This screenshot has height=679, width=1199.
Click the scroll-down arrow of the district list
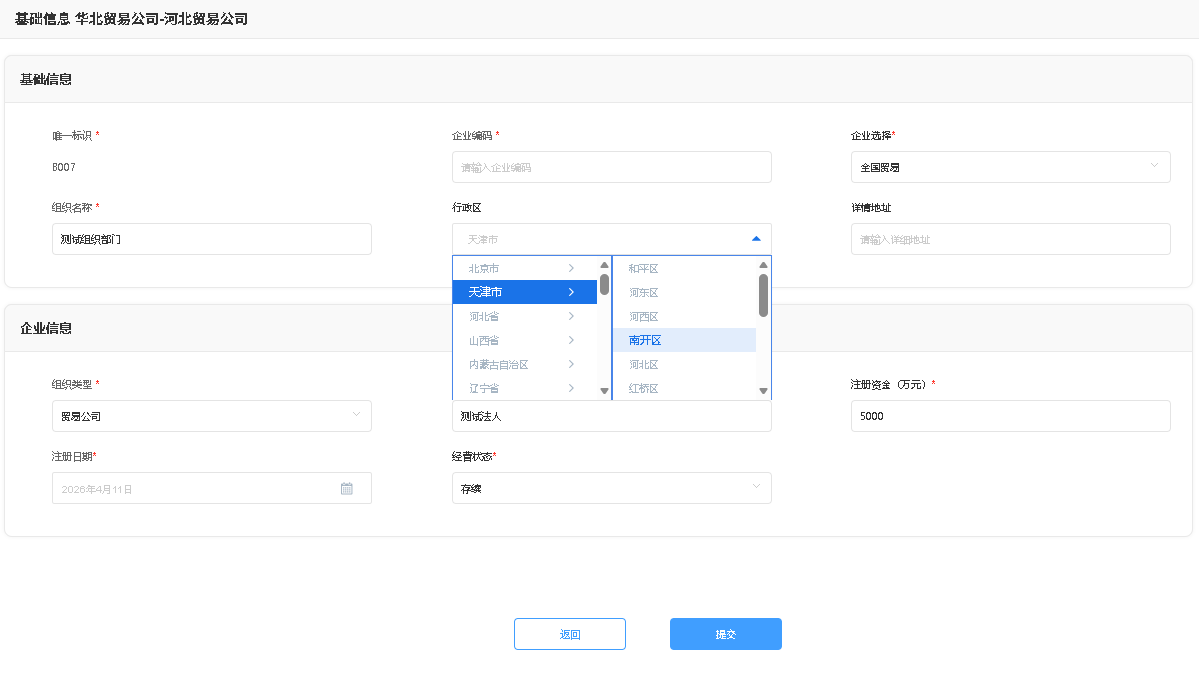(763, 391)
